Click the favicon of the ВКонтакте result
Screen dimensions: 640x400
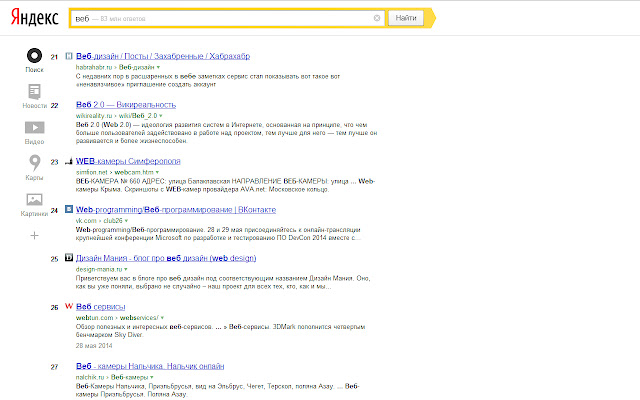pos(68,211)
